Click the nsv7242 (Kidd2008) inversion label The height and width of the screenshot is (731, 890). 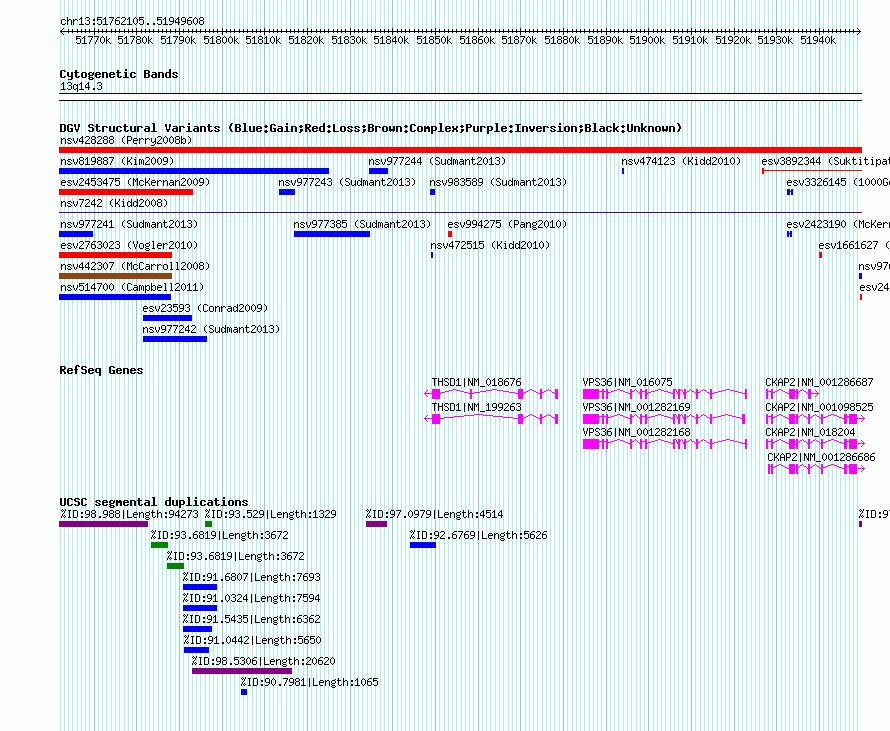(114, 203)
